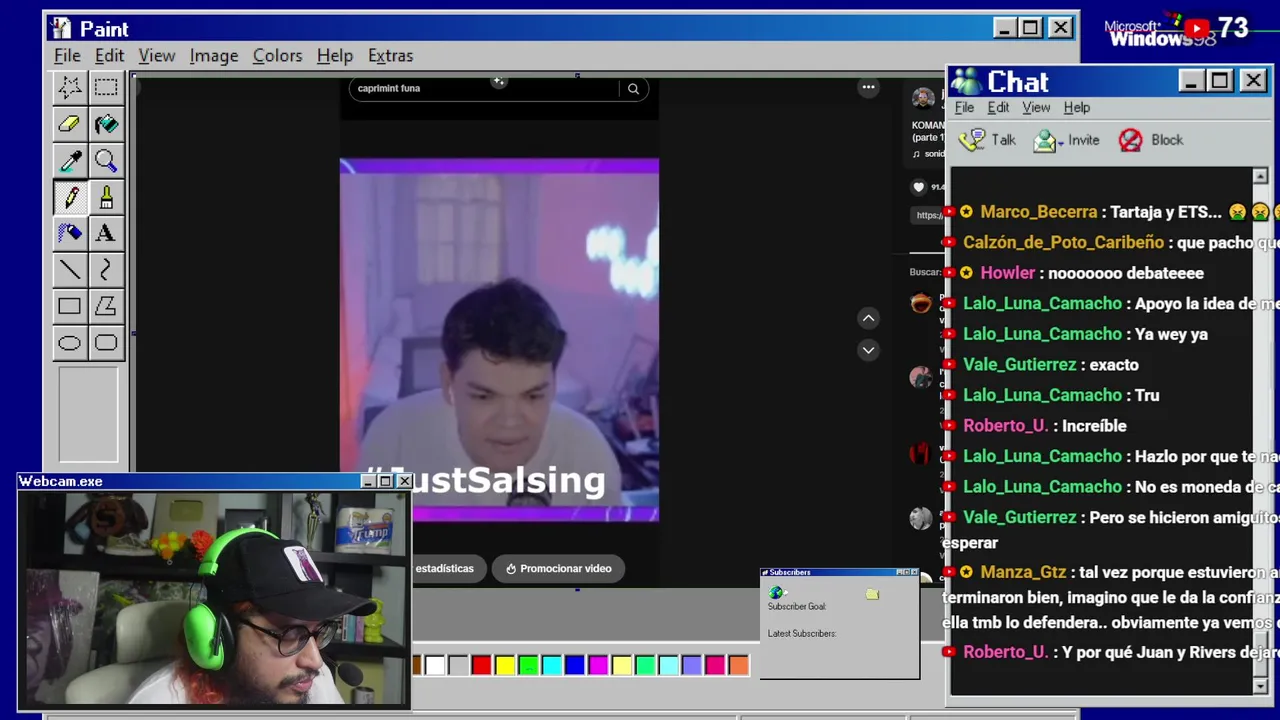The image size is (1280, 720).
Task: Click the Latest Subscribers label
Action: 802,634
